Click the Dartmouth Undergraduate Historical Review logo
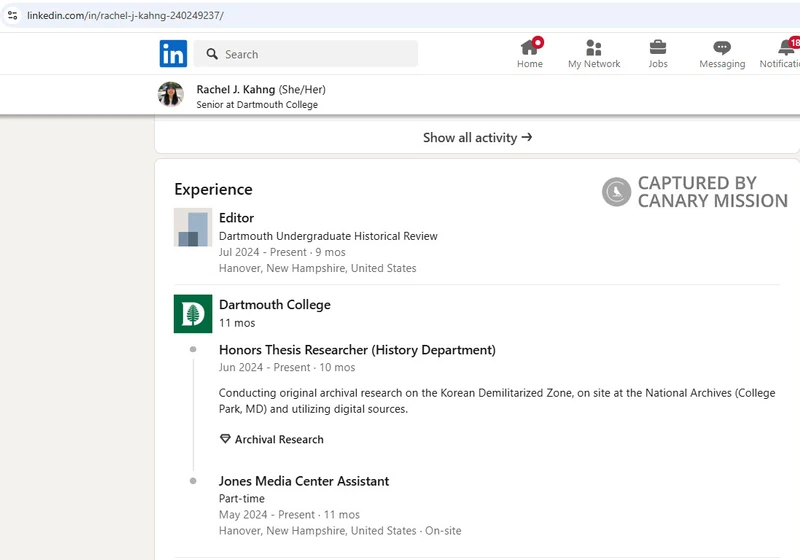800x560 pixels. point(193,227)
